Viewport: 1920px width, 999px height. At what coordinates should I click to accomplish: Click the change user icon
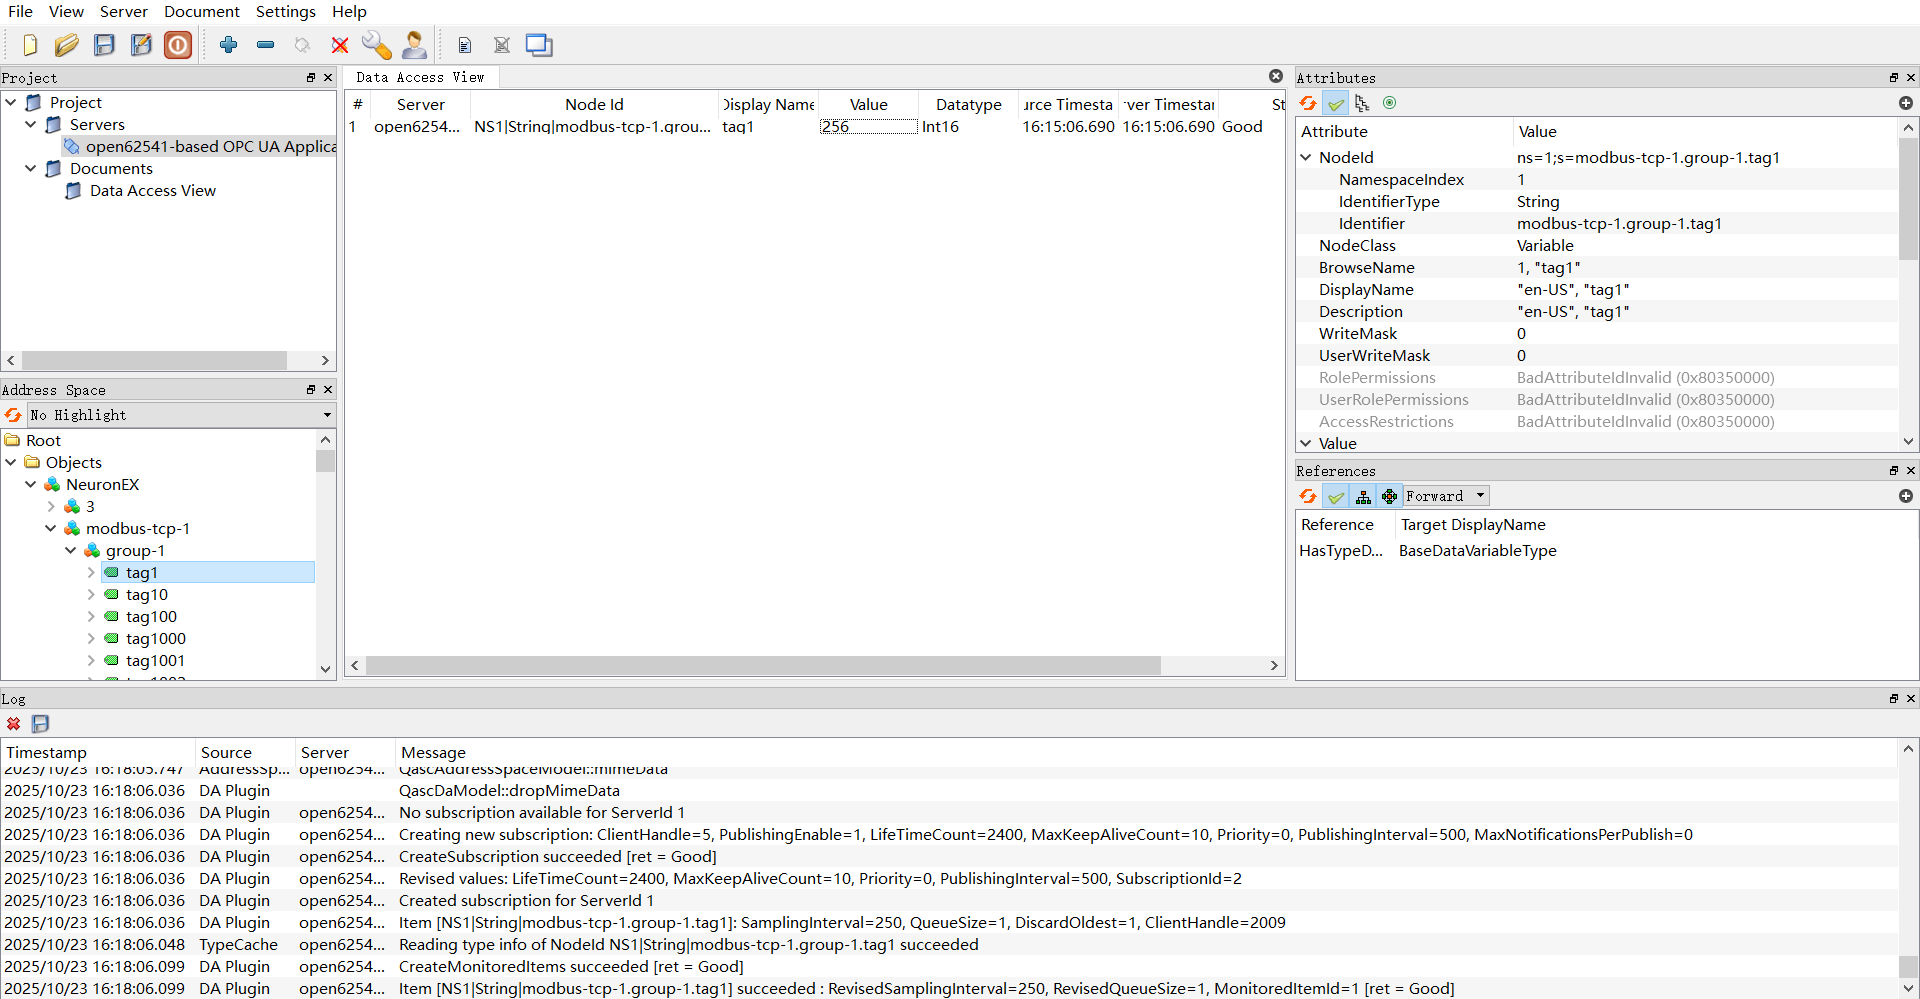pyautogui.click(x=414, y=45)
